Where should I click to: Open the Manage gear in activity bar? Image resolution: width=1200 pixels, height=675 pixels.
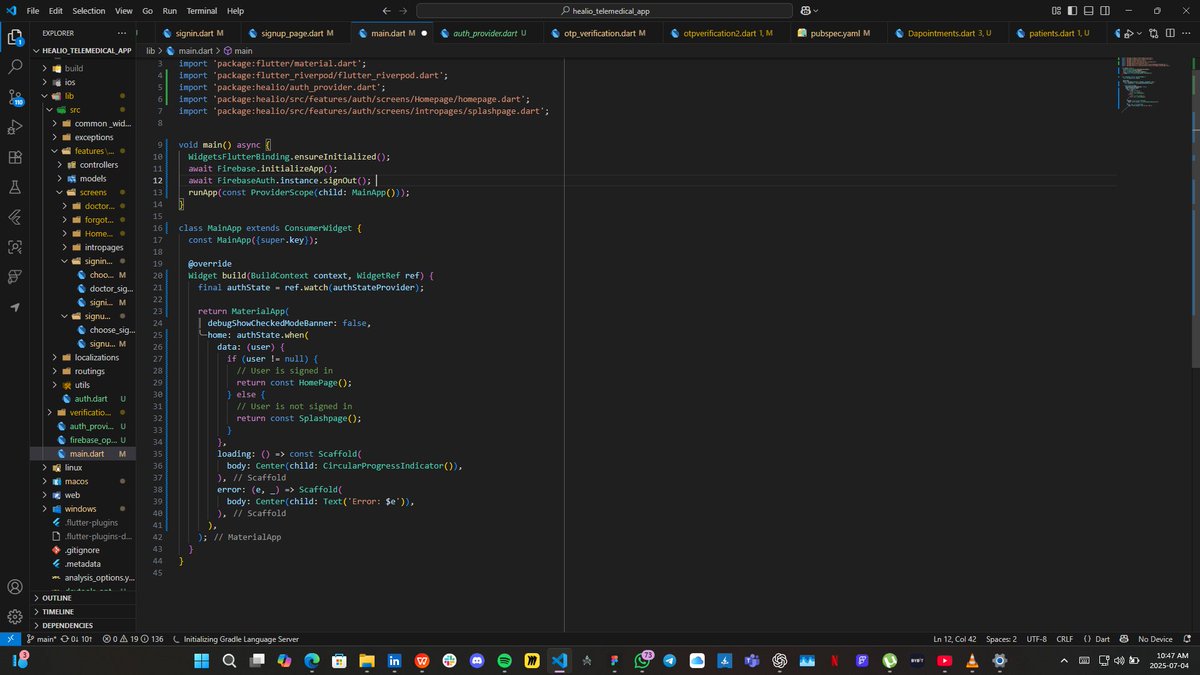pyautogui.click(x=15, y=617)
